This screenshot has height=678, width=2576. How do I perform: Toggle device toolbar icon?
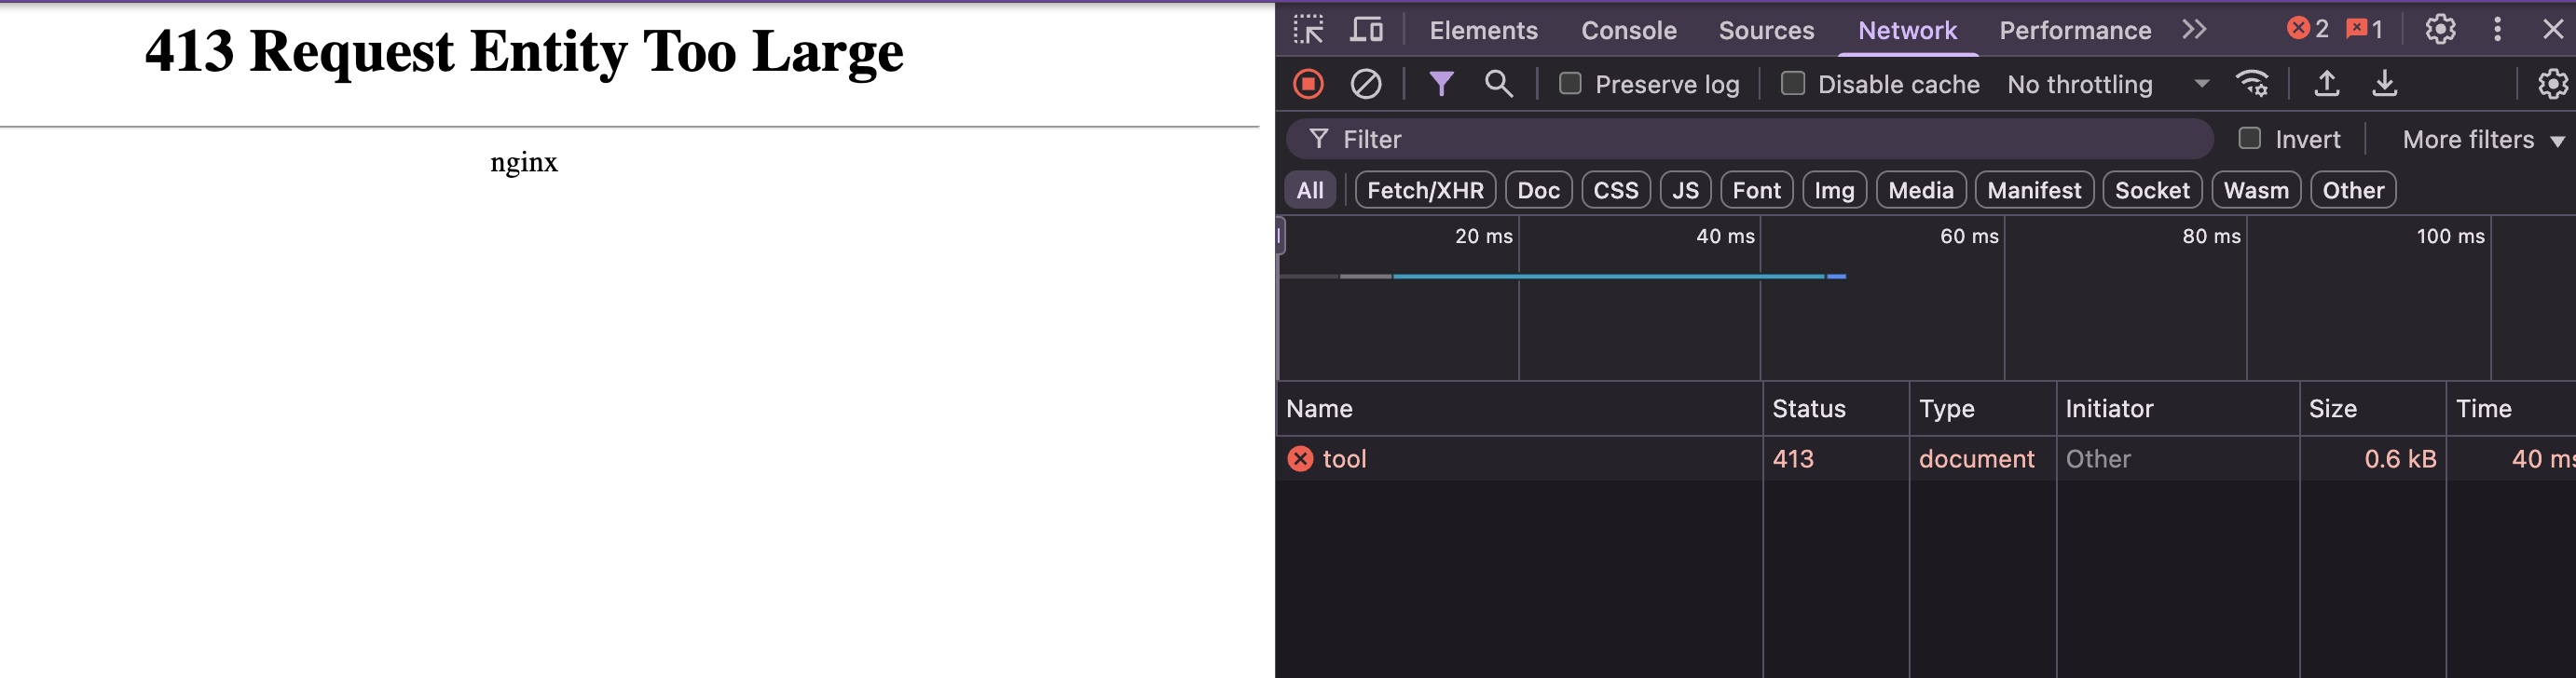(1366, 29)
